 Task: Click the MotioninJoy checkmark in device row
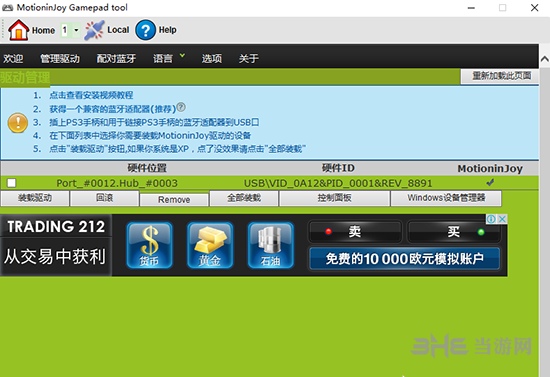[490, 182]
